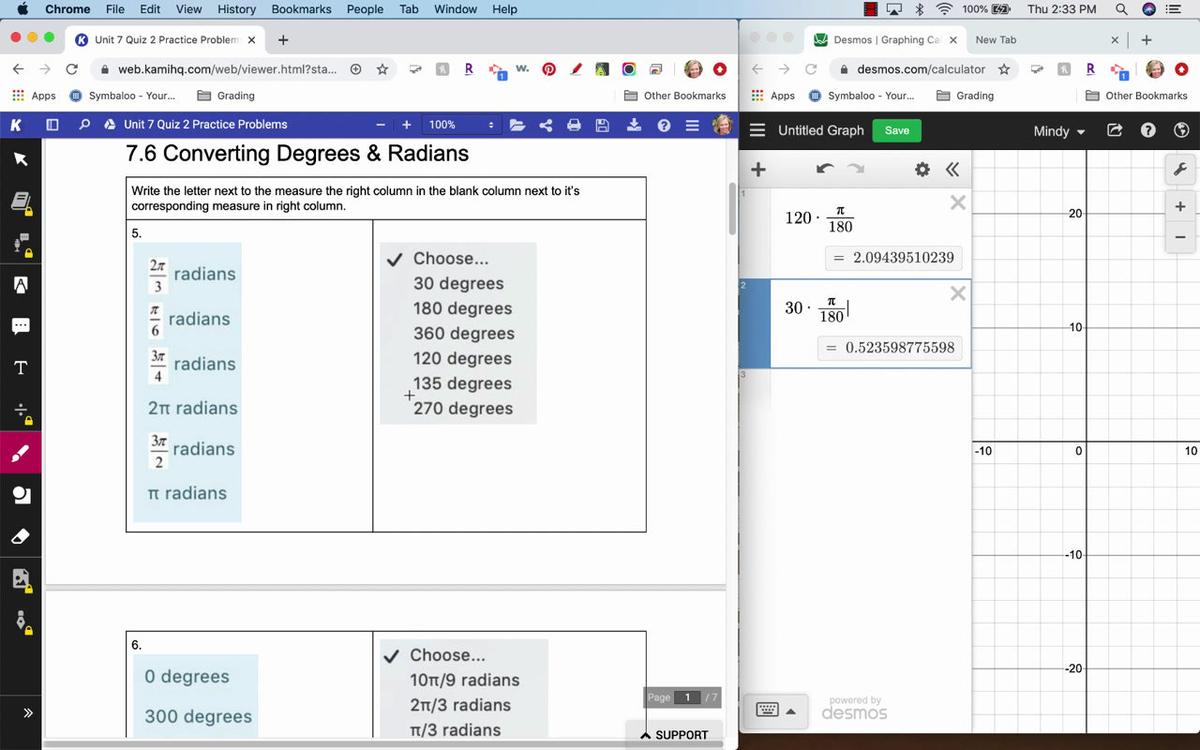Click the Desmos undo arrow
Image resolution: width=1200 pixels, height=750 pixels.
click(x=825, y=169)
